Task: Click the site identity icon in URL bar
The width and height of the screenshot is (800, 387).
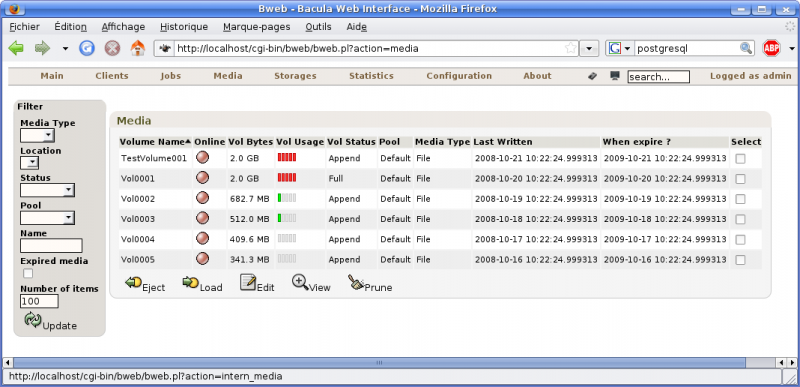Action: coord(165,48)
